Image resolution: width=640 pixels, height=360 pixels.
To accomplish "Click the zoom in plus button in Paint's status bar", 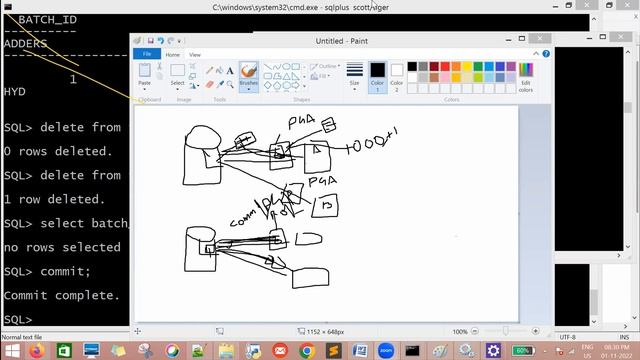I will [536, 331].
